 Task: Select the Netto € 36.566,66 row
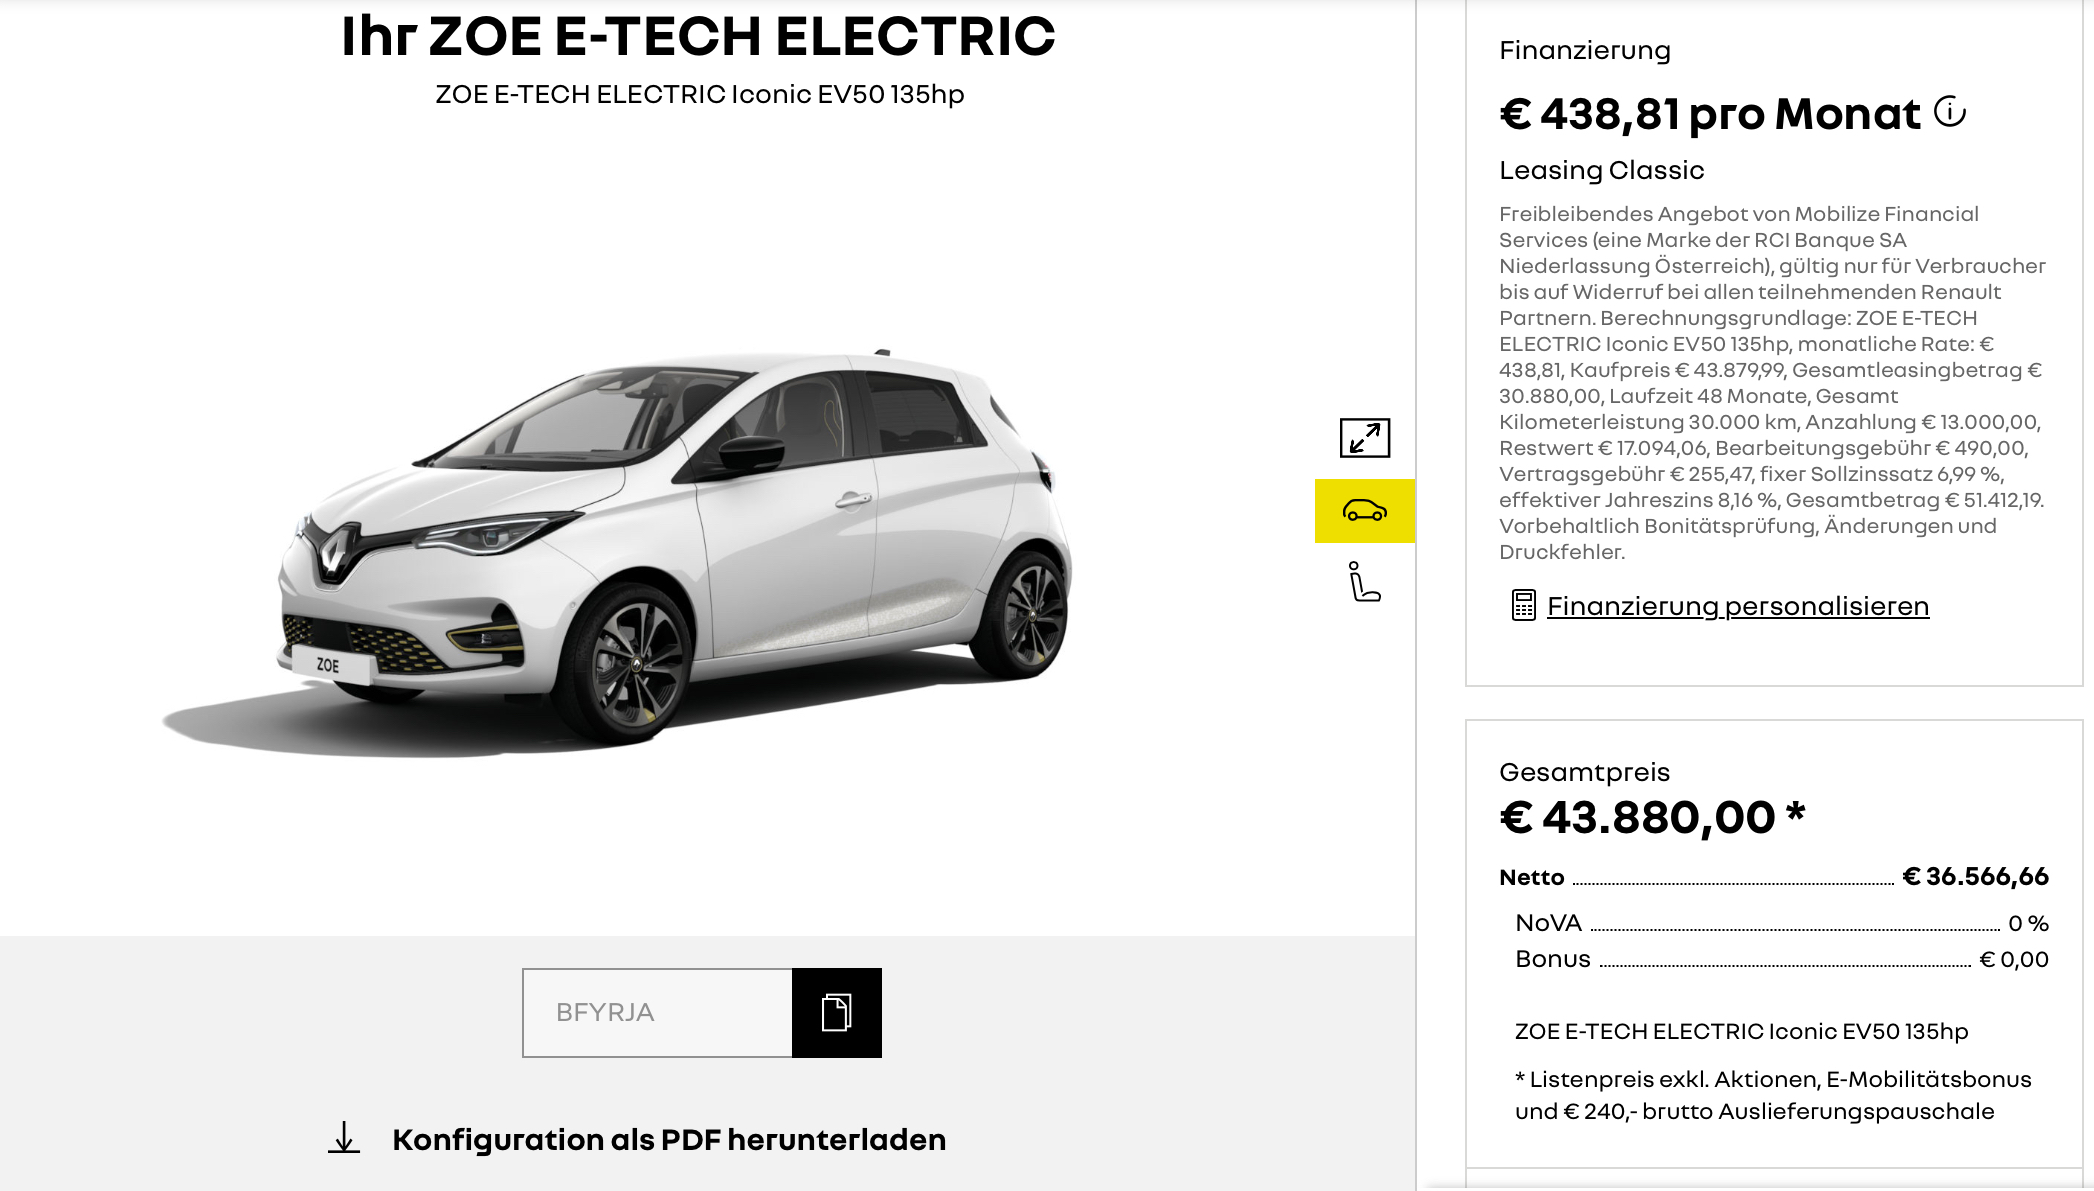[x=1774, y=877]
